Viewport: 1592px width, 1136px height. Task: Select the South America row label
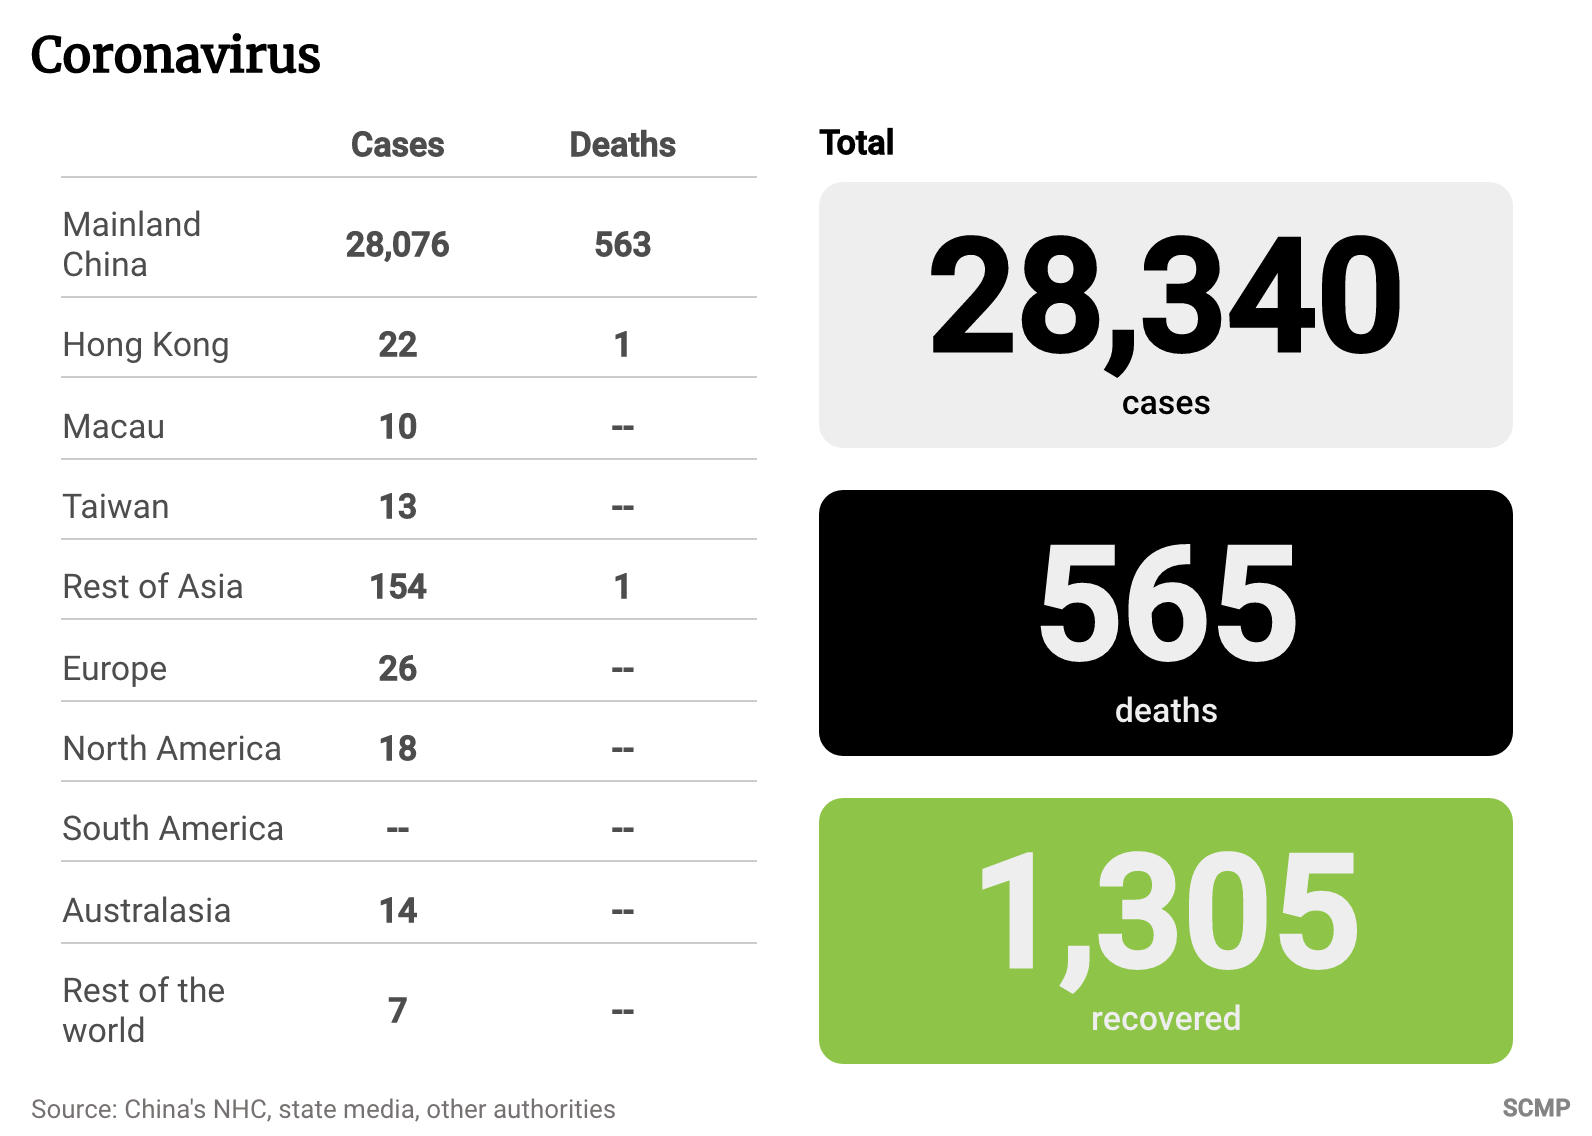coord(173,829)
